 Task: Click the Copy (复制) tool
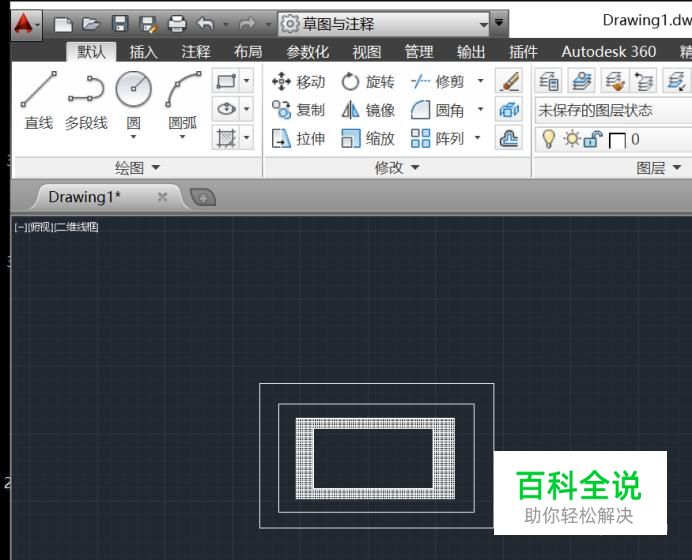coord(299,110)
